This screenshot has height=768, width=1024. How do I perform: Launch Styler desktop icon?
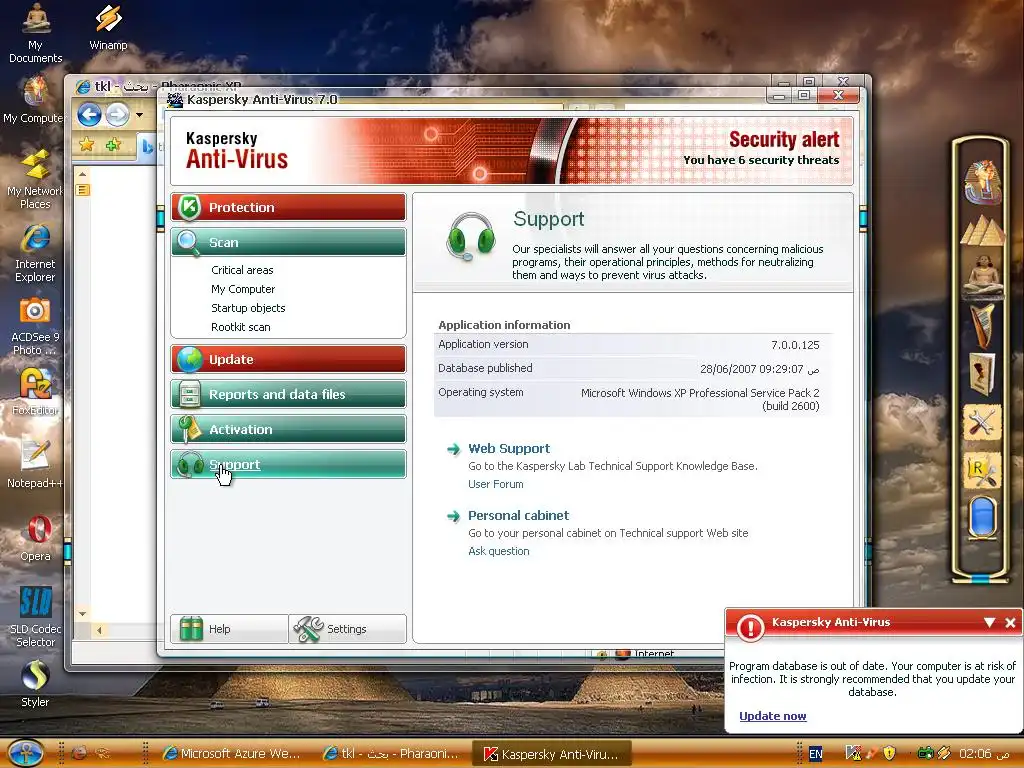pos(35,684)
